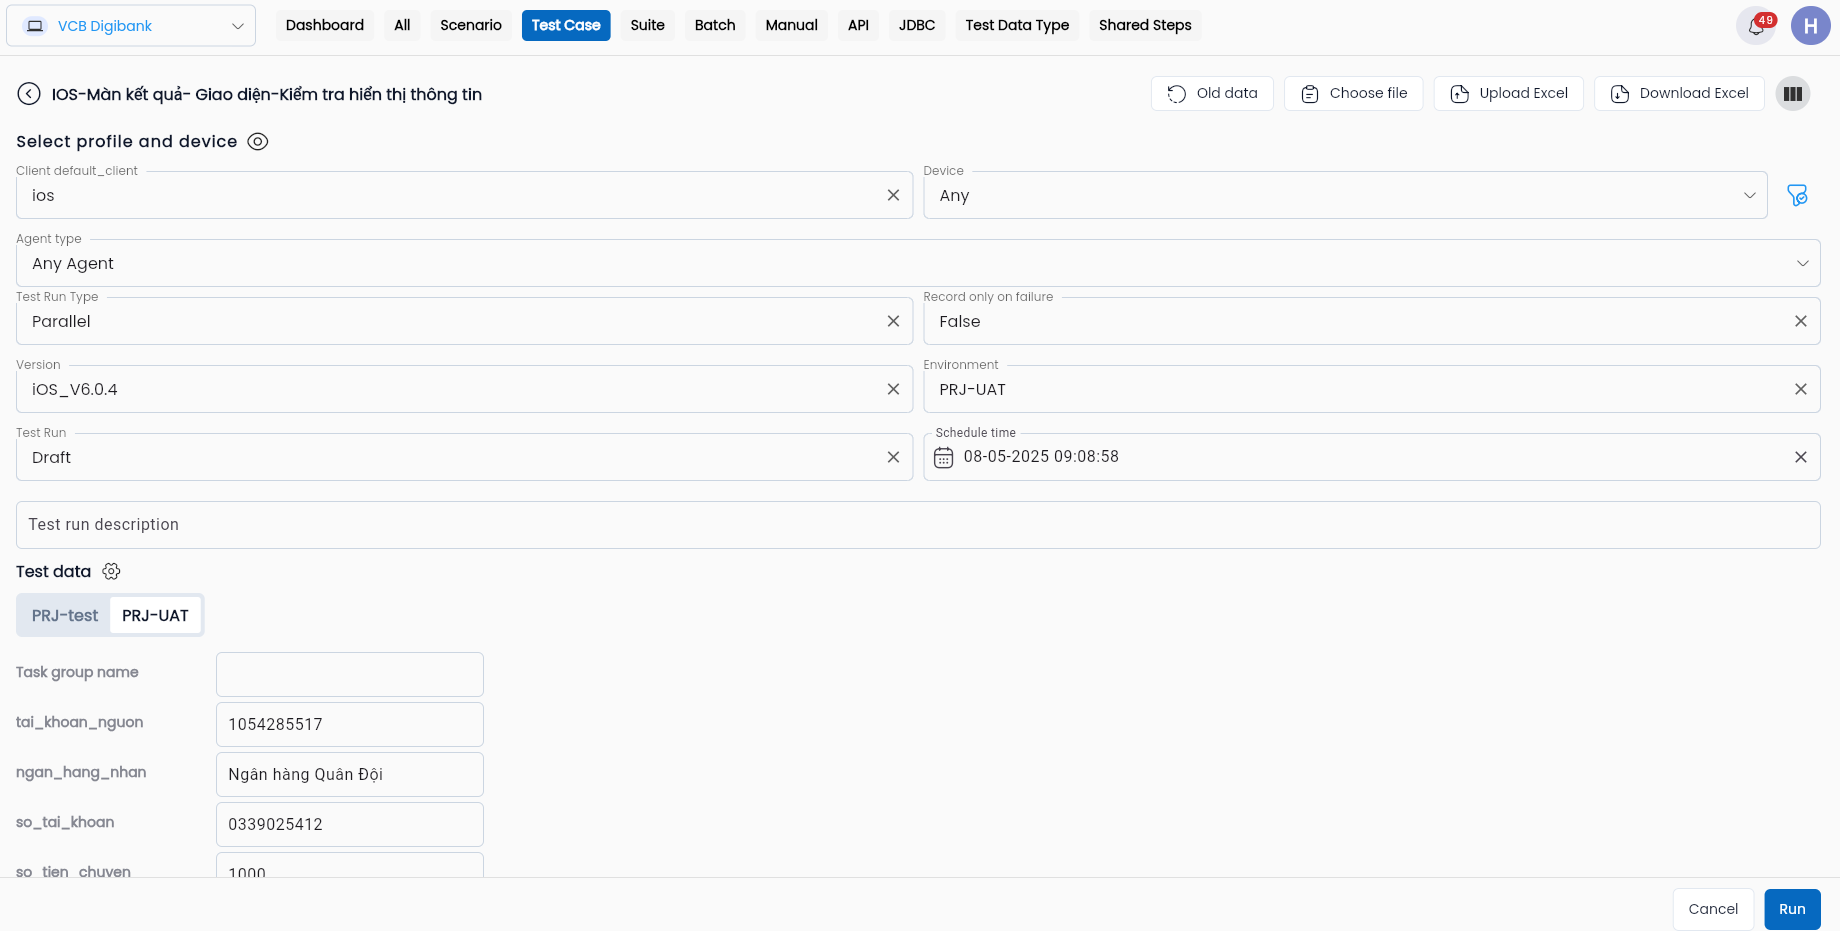Open the Record only on failure selector

click(x=1371, y=322)
